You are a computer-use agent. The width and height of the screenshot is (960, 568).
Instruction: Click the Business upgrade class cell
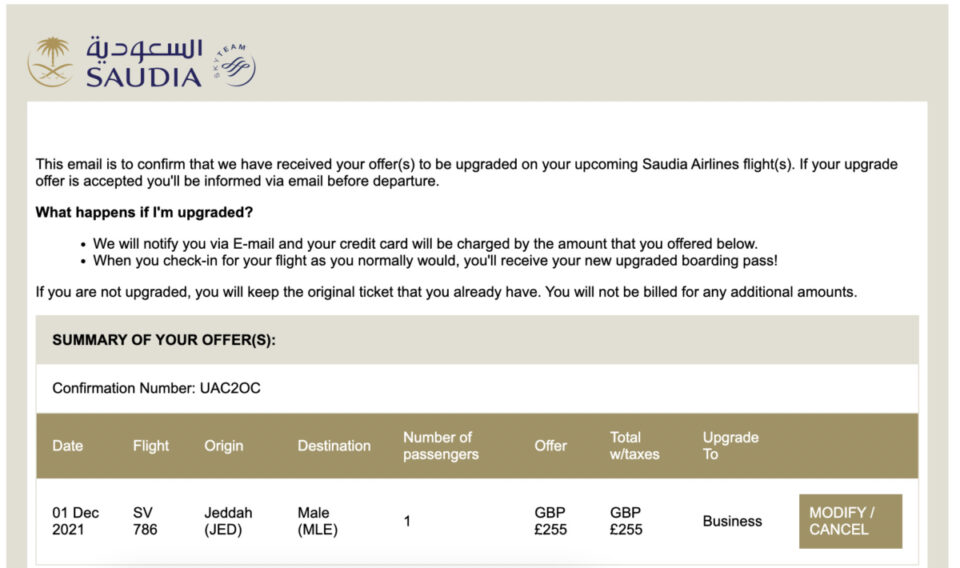click(732, 521)
